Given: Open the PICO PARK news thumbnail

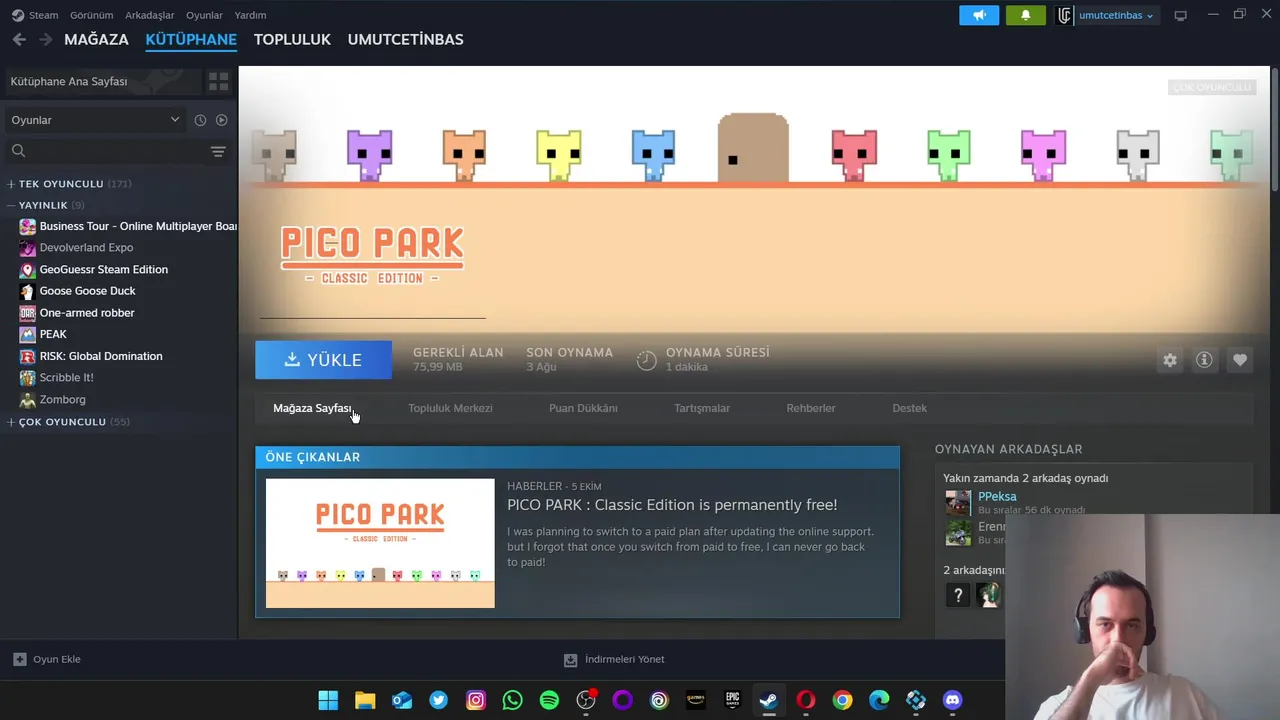Looking at the screenshot, I should click(380, 543).
